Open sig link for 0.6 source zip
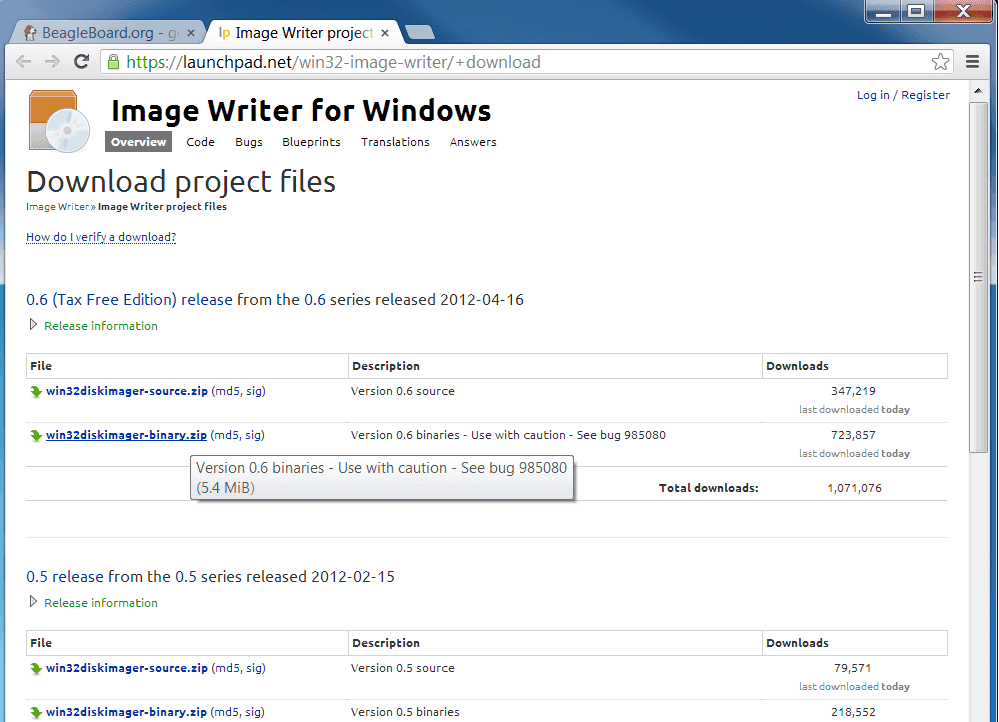The image size is (999, 722). click(254, 391)
